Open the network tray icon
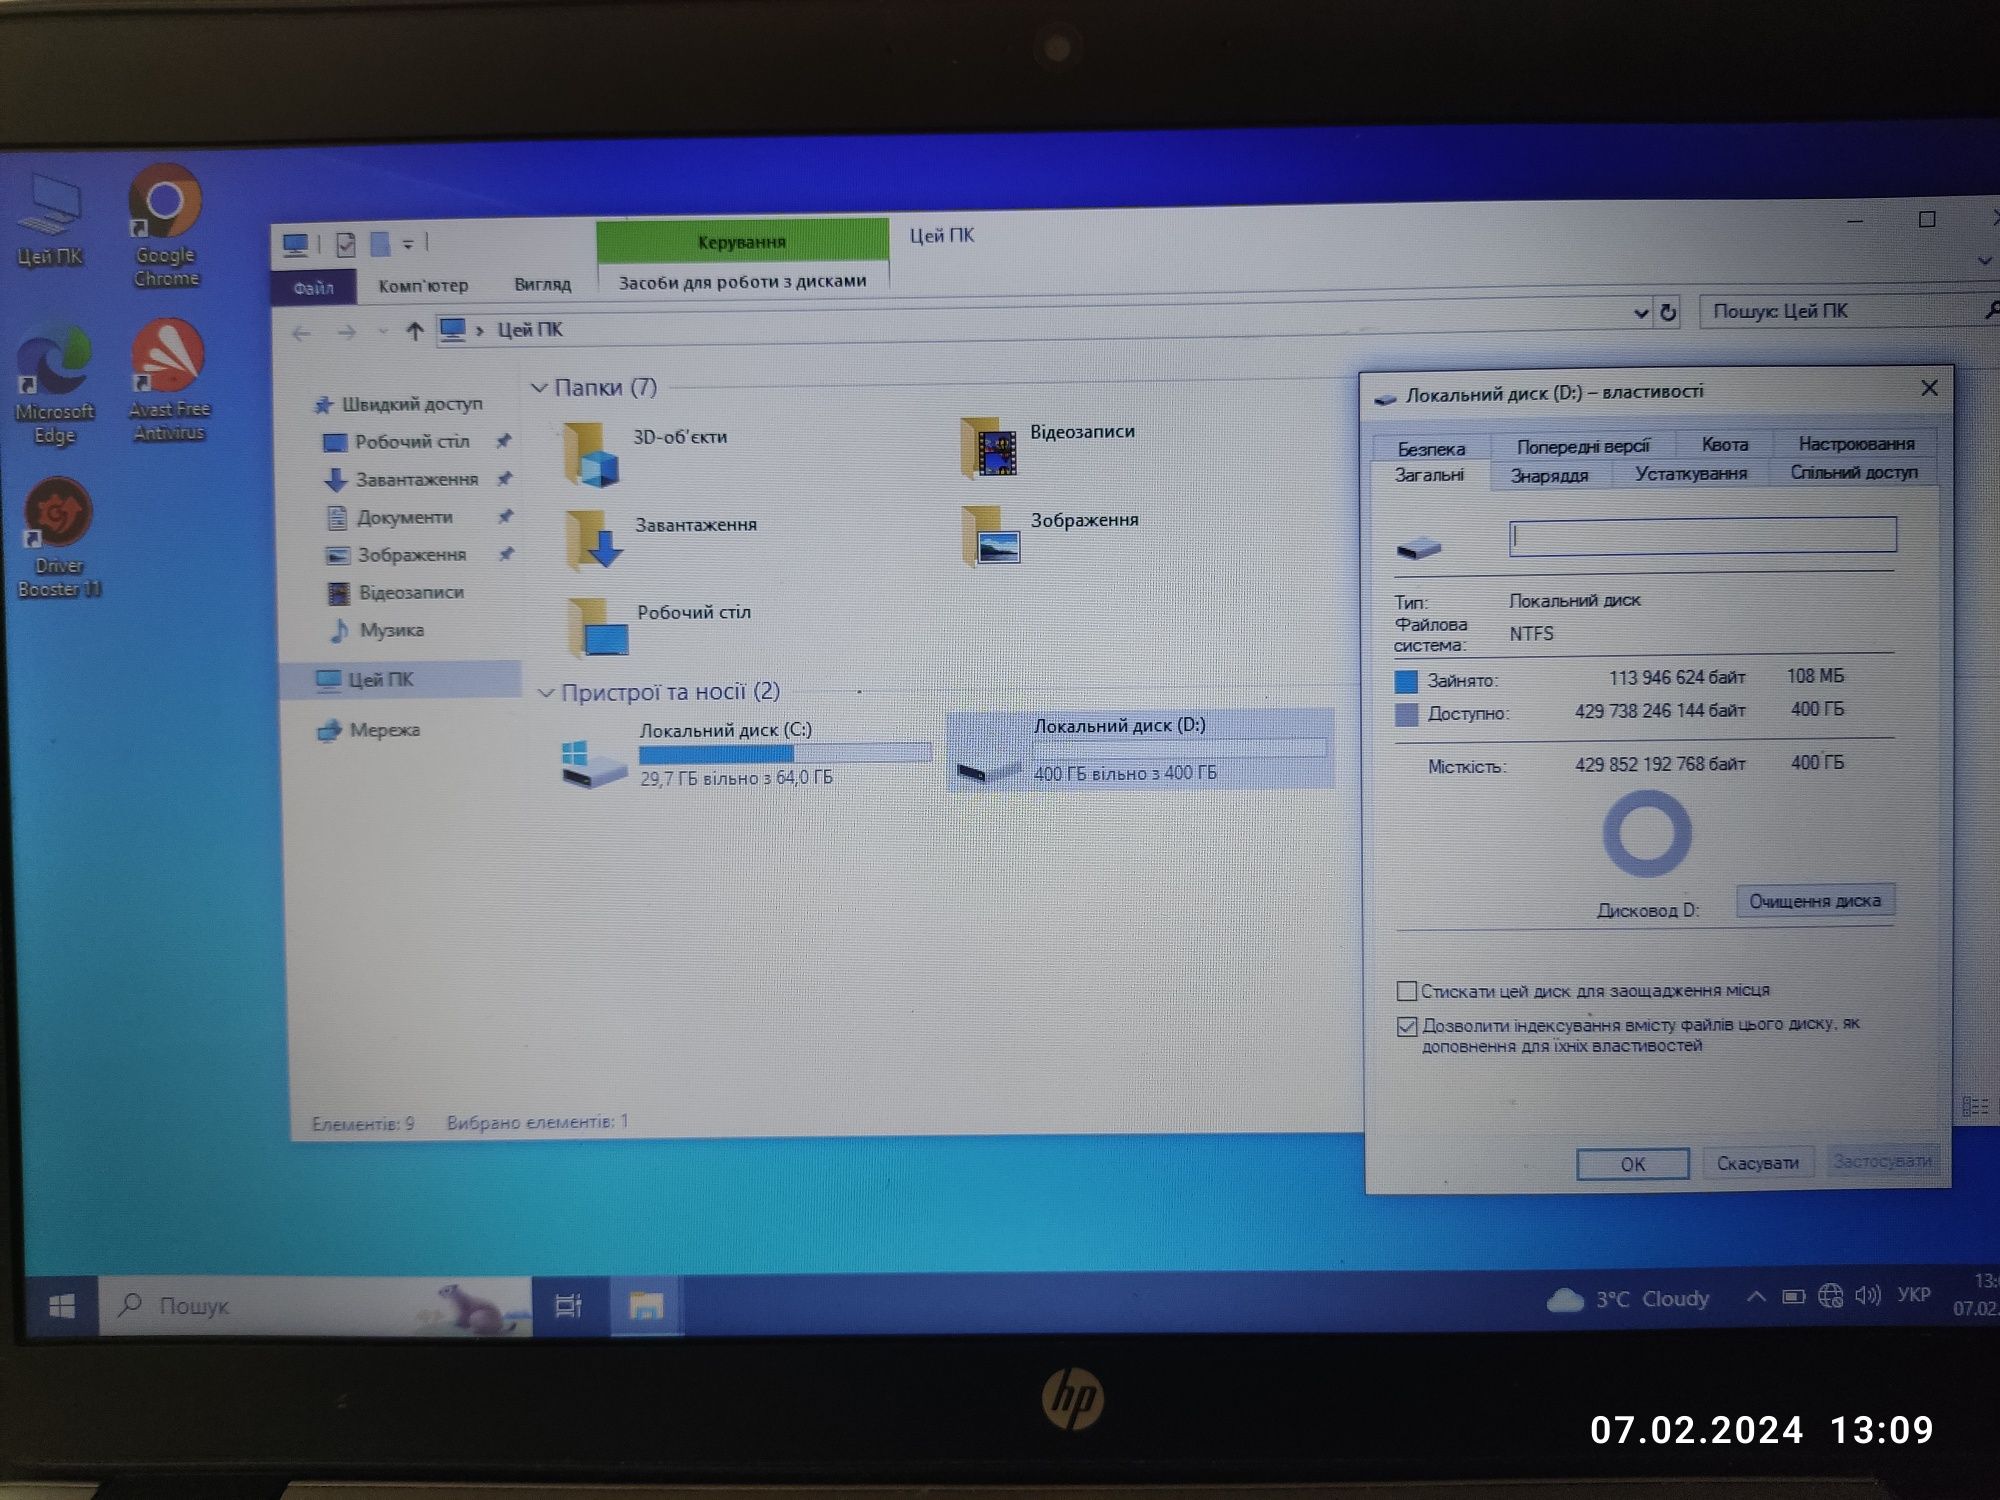 tap(1830, 1296)
